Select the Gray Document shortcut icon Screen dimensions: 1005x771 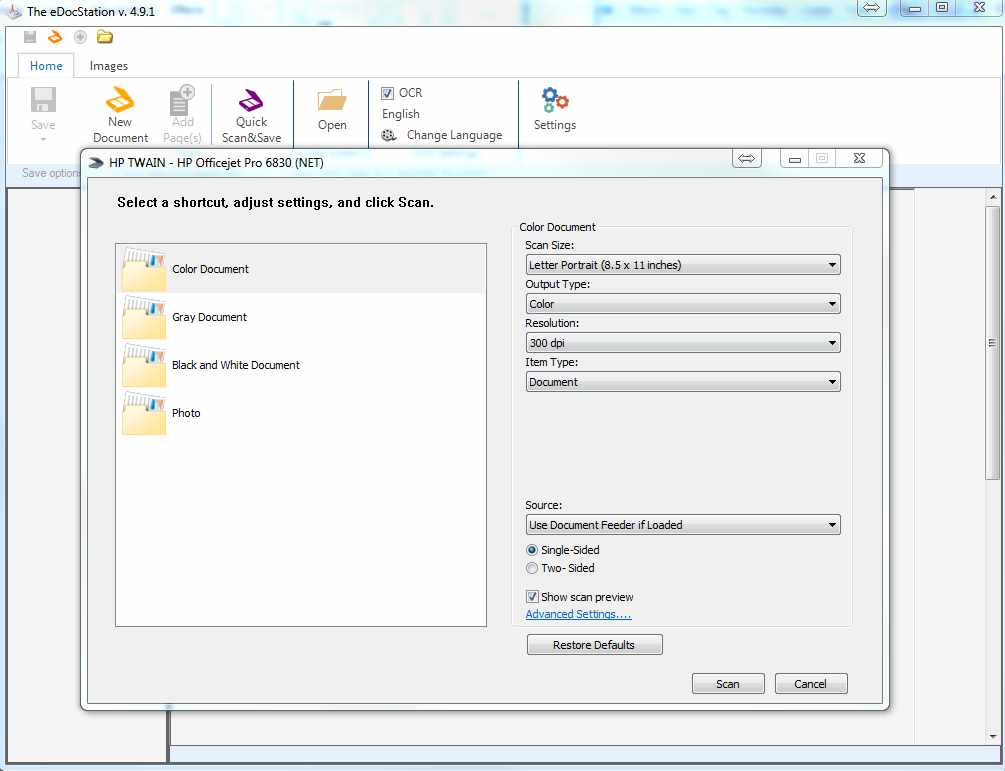[x=144, y=317]
